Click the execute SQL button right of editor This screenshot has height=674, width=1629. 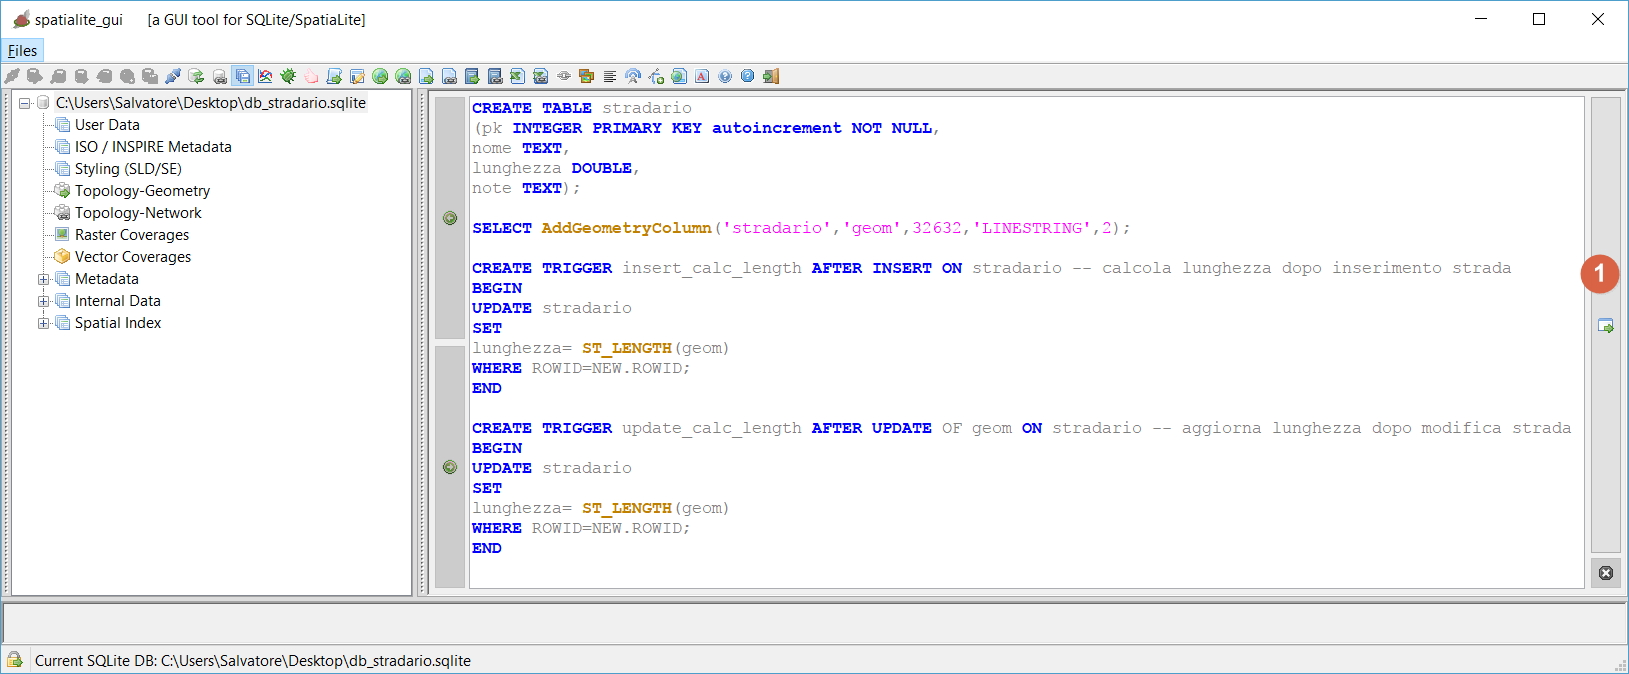1605,326
